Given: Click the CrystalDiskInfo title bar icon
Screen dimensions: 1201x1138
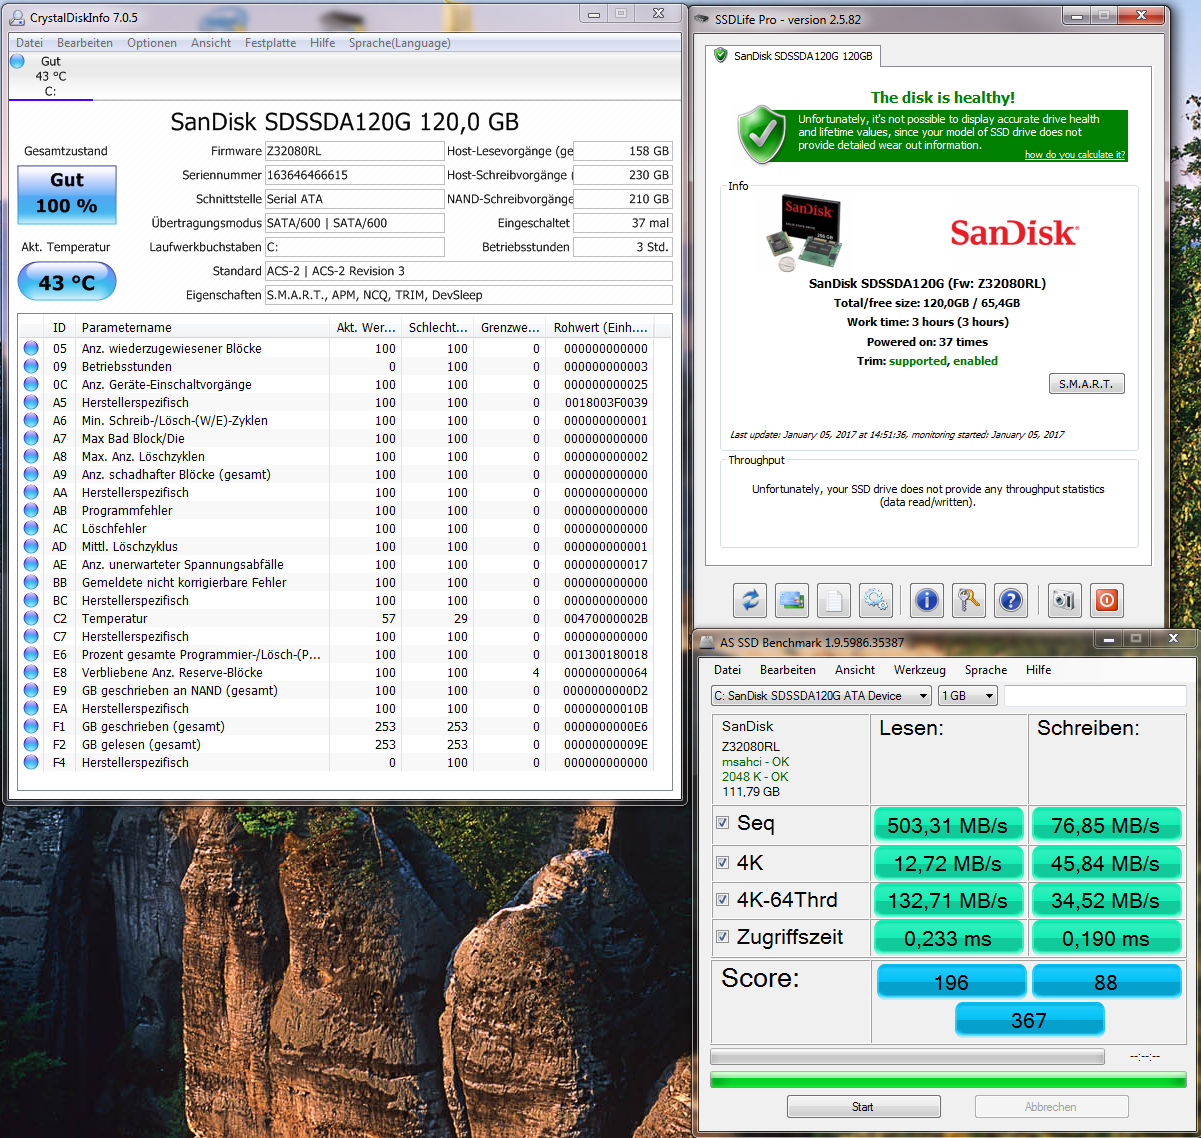Looking at the screenshot, I should [x=18, y=16].
